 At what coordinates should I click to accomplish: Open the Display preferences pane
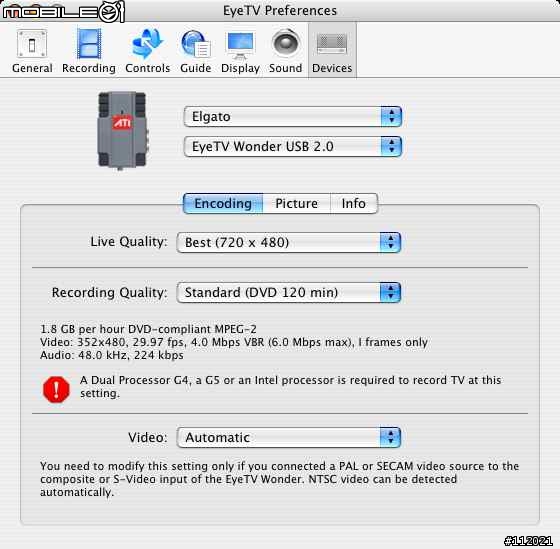pyautogui.click(x=240, y=51)
